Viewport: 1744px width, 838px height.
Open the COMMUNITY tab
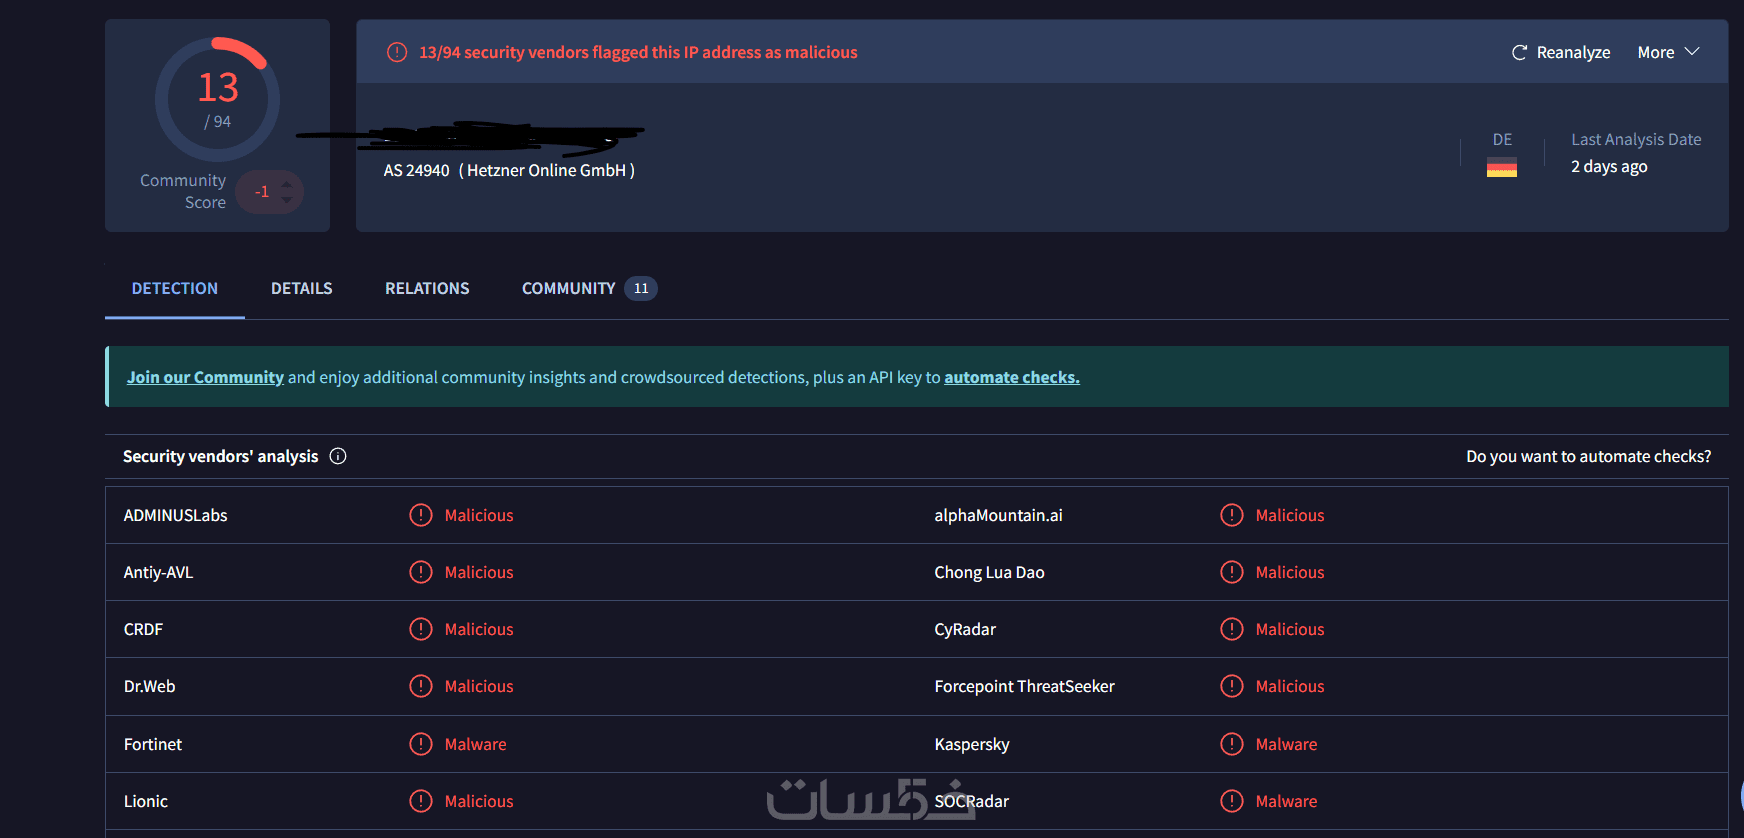pos(589,288)
